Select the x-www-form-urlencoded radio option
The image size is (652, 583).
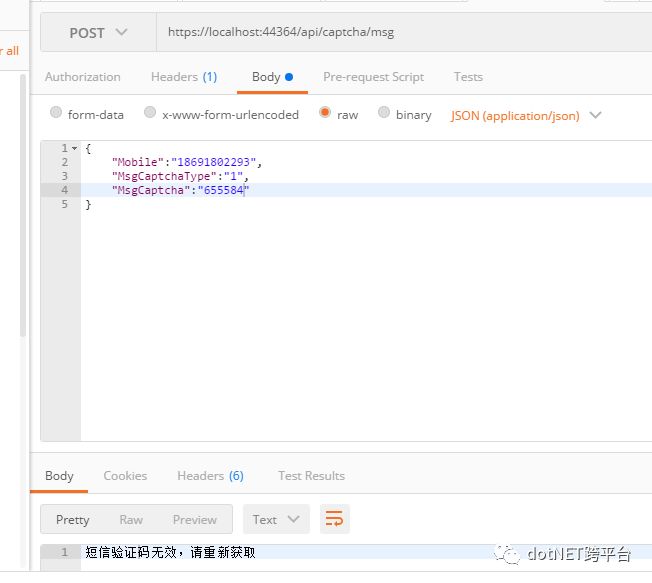(x=150, y=112)
